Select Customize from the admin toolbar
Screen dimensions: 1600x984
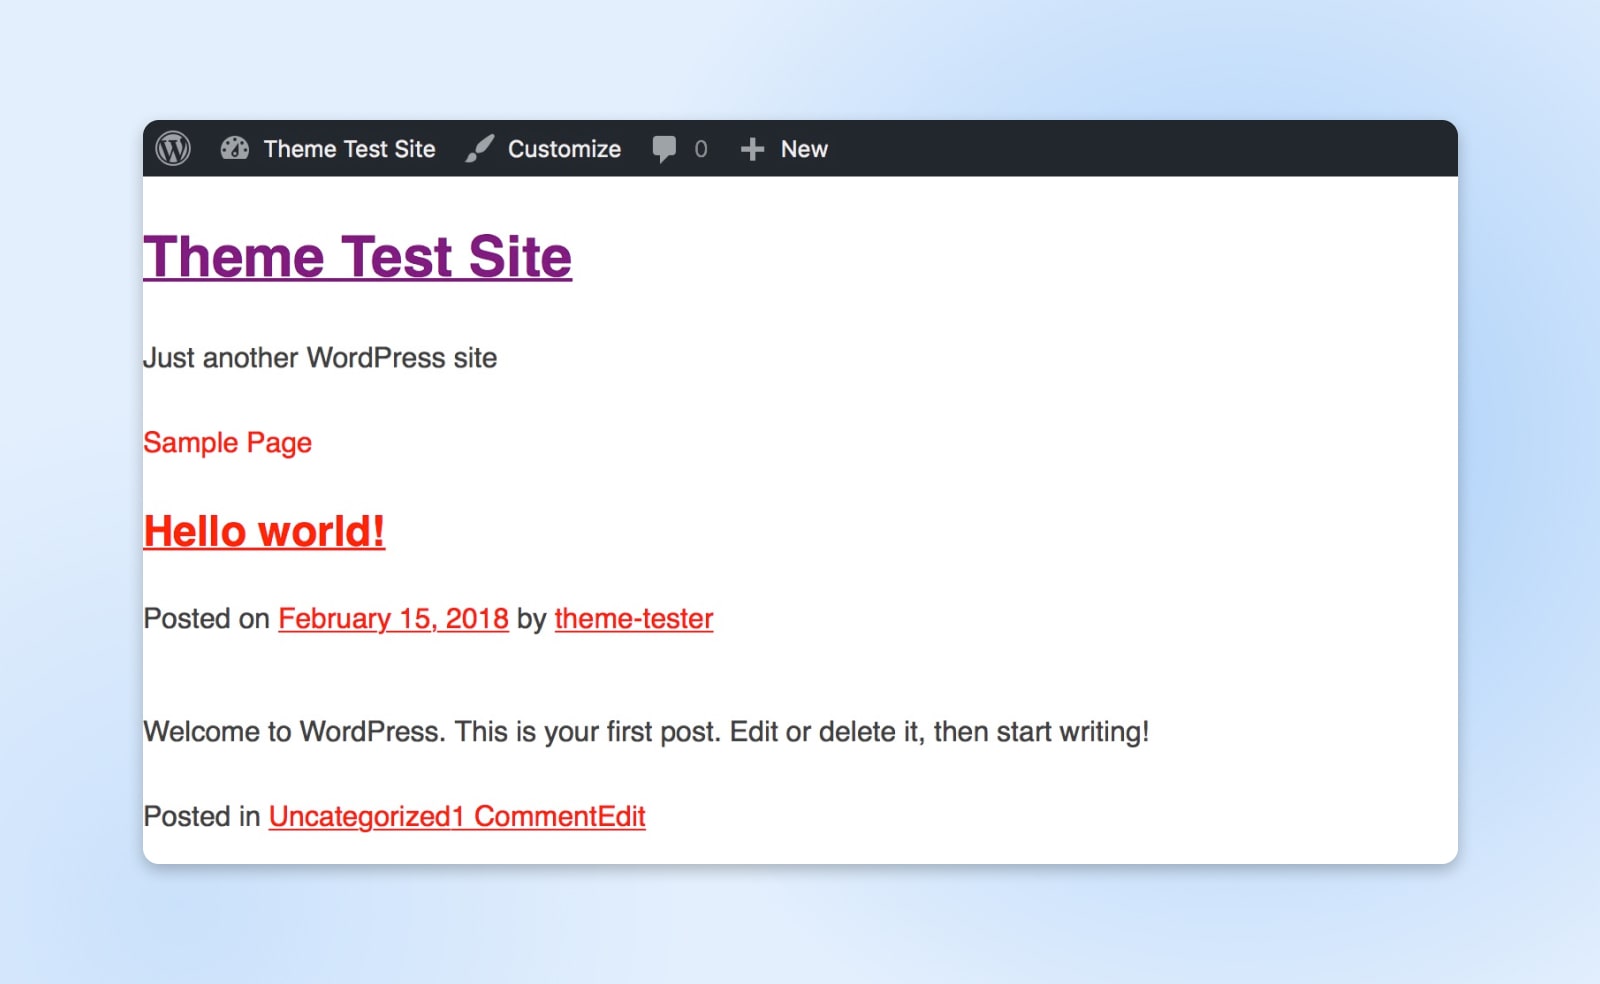[x=564, y=149]
